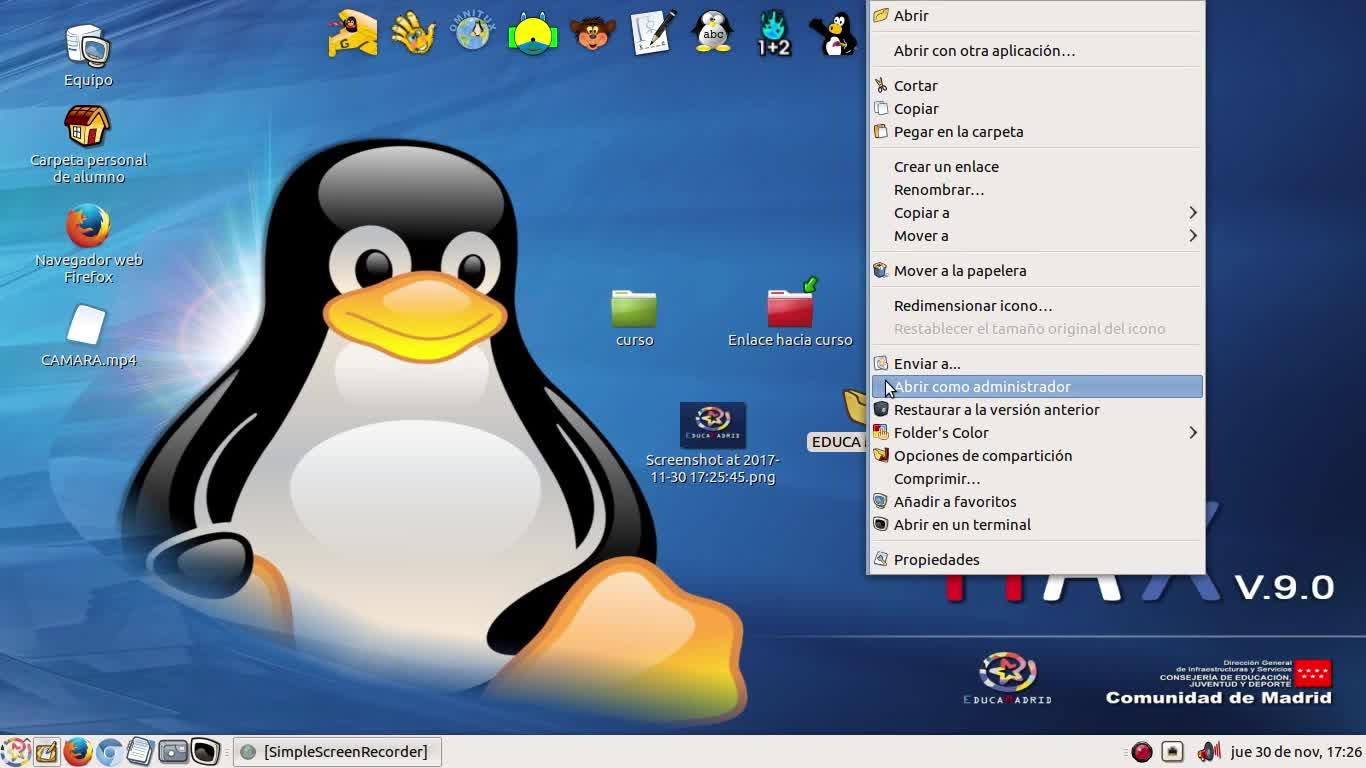This screenshot has height=768, width=1366.
Task: Open the clock showing jue 30 de nov
Action: tap(1296, 752)
